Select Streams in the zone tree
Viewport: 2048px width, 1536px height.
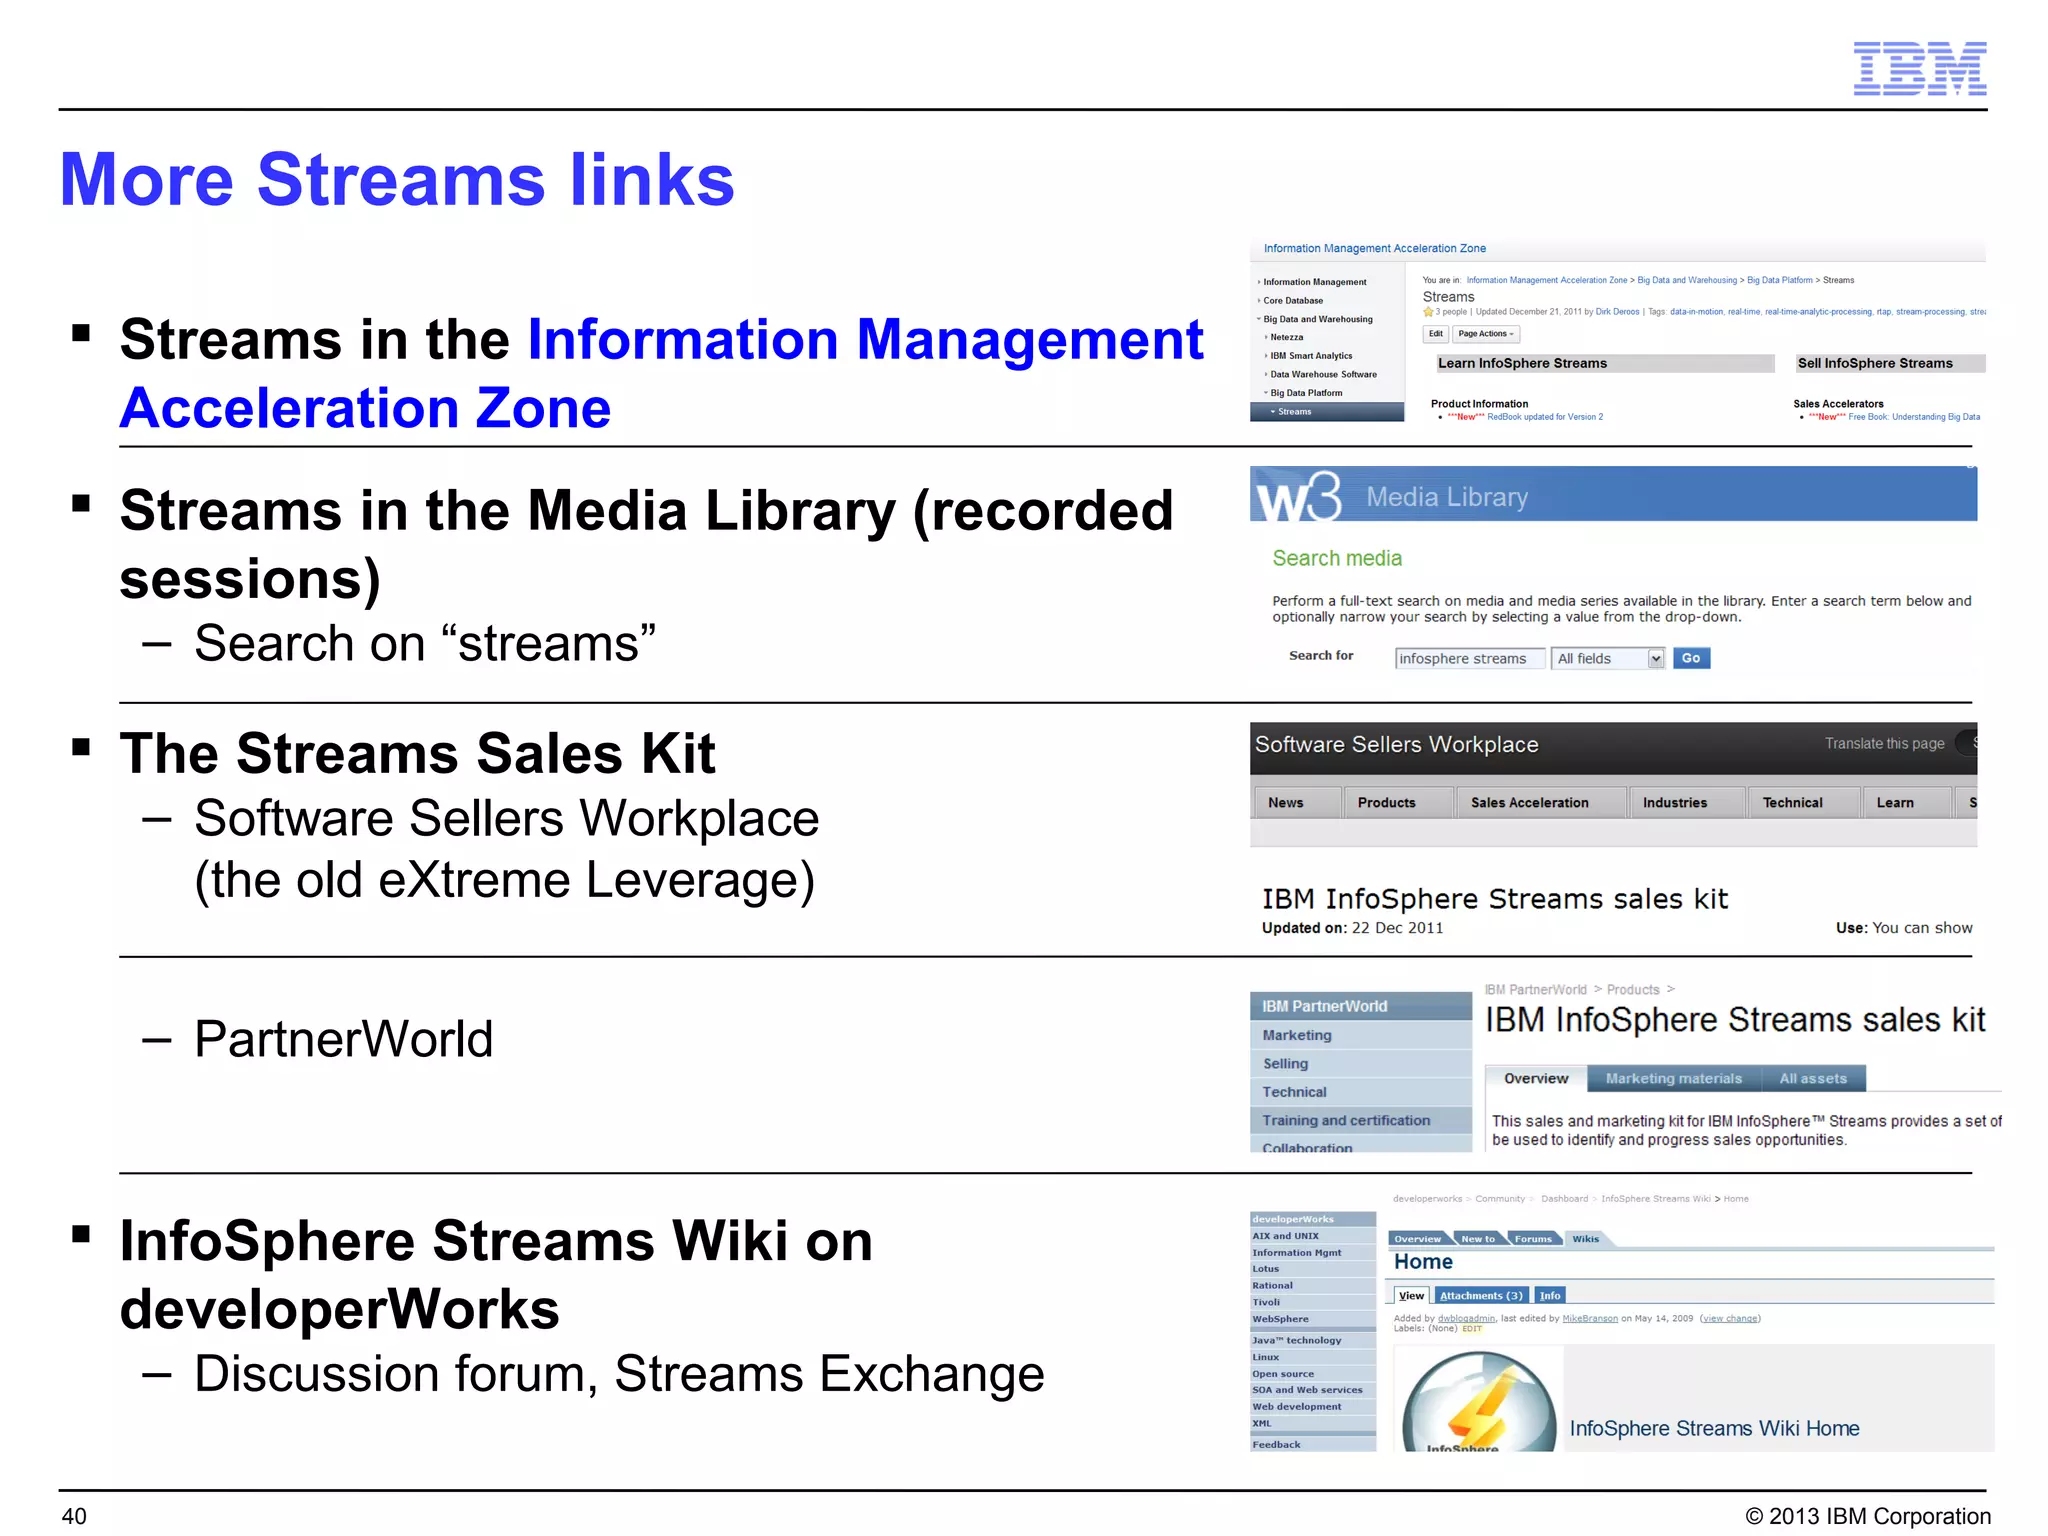point(1327,412)
